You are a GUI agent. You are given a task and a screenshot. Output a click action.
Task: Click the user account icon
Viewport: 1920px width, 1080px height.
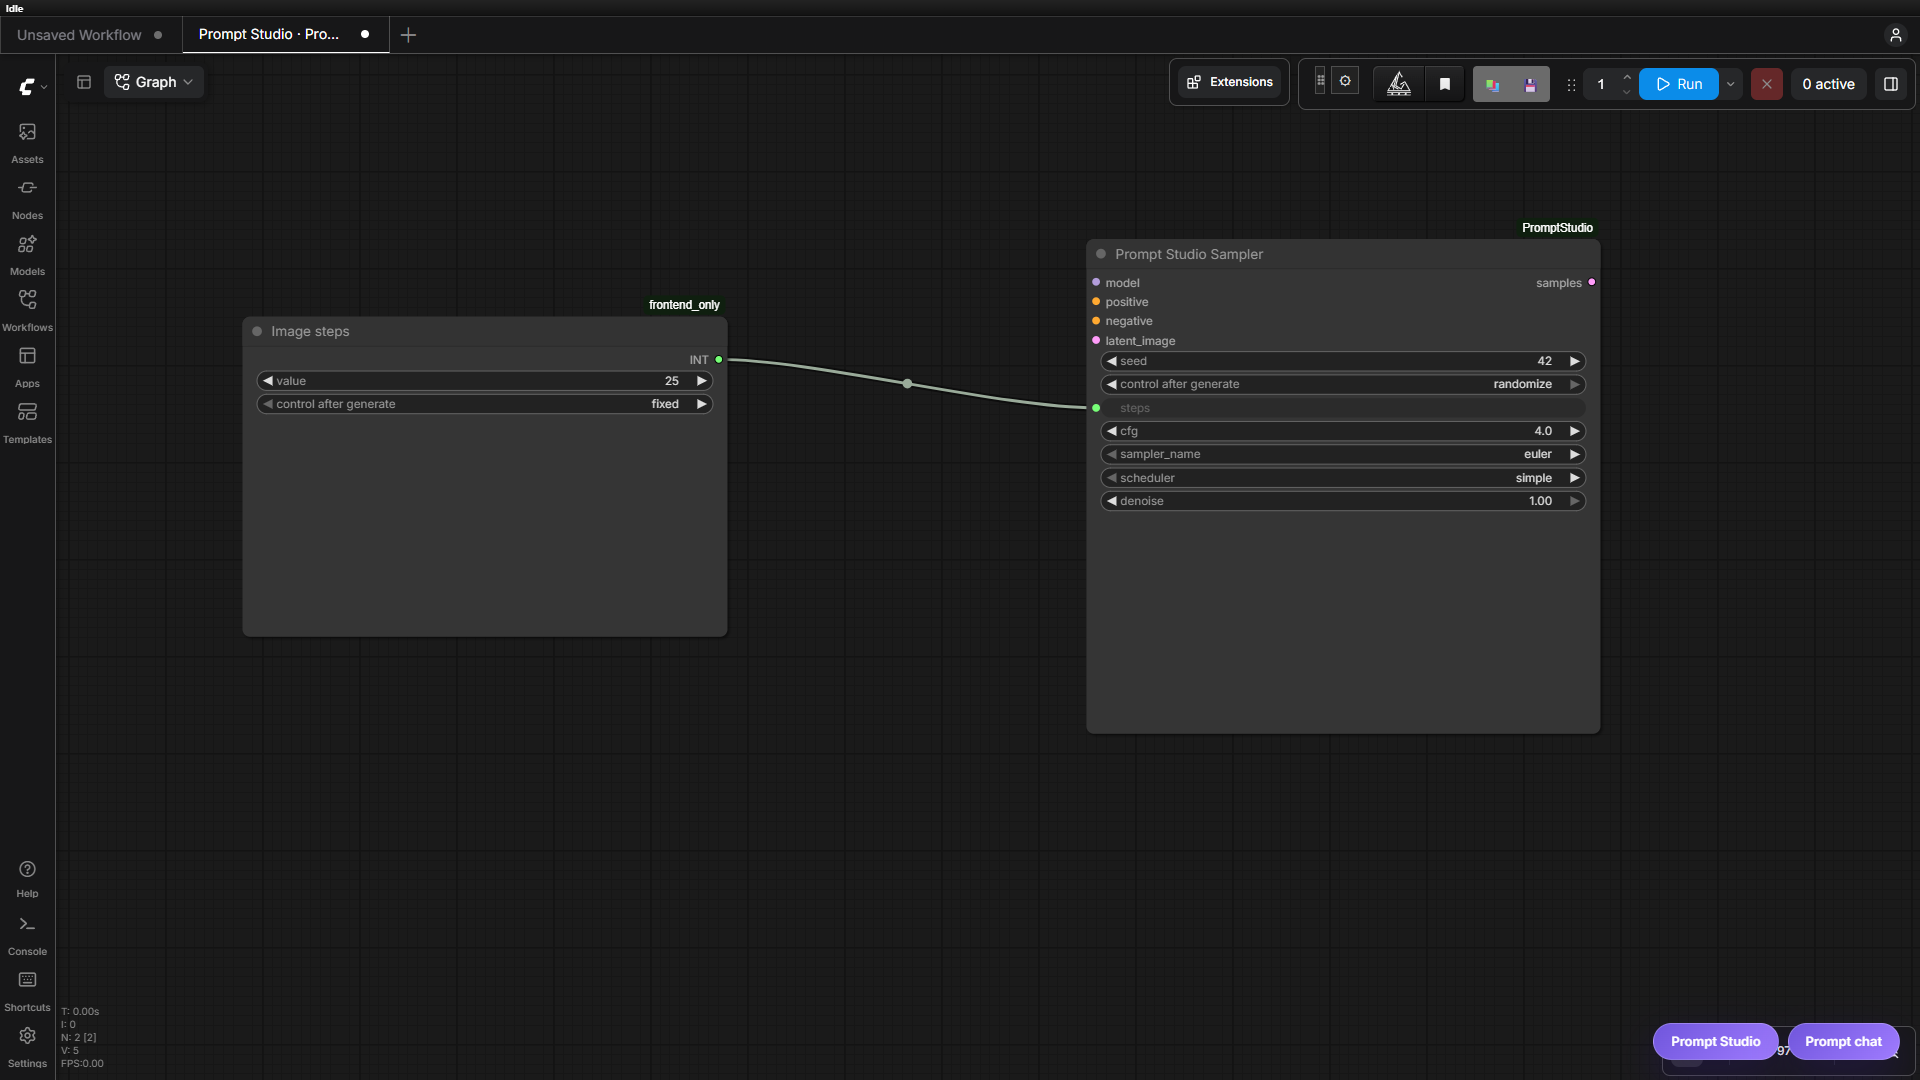pyautogui.click(x=1895, y=35)
